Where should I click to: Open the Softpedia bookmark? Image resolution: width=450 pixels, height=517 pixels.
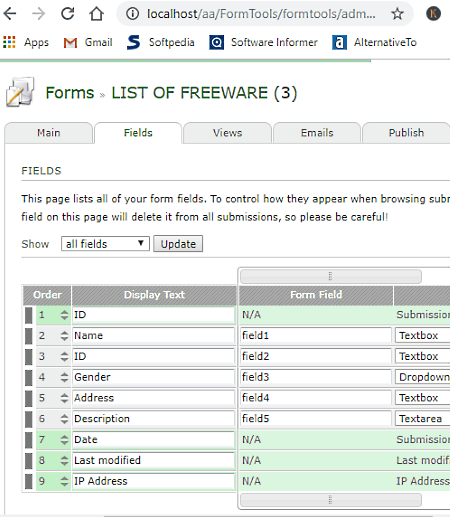(x=161, y=42)
